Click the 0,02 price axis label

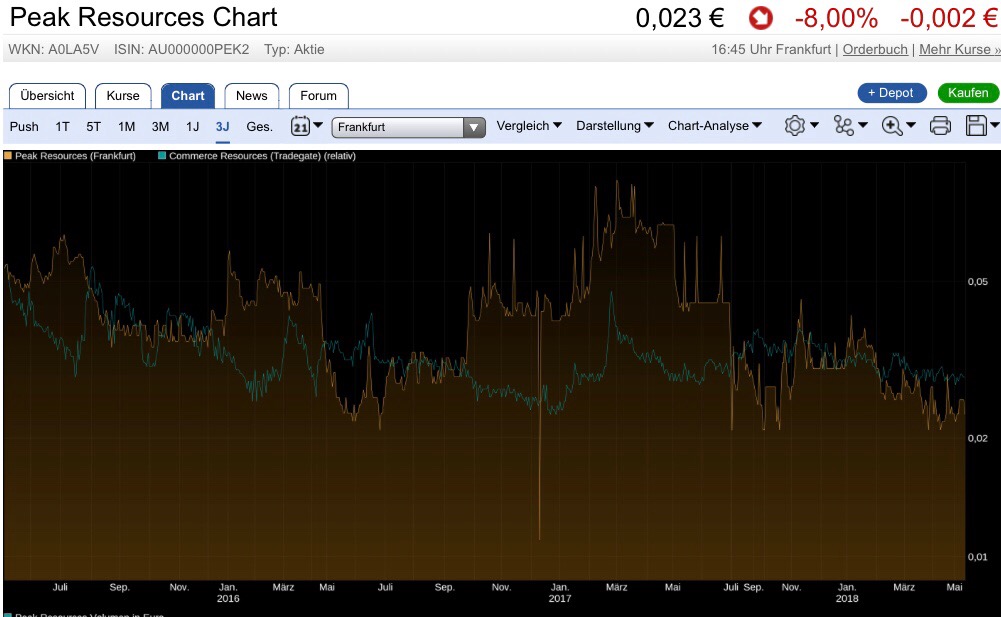coord(977,438)
